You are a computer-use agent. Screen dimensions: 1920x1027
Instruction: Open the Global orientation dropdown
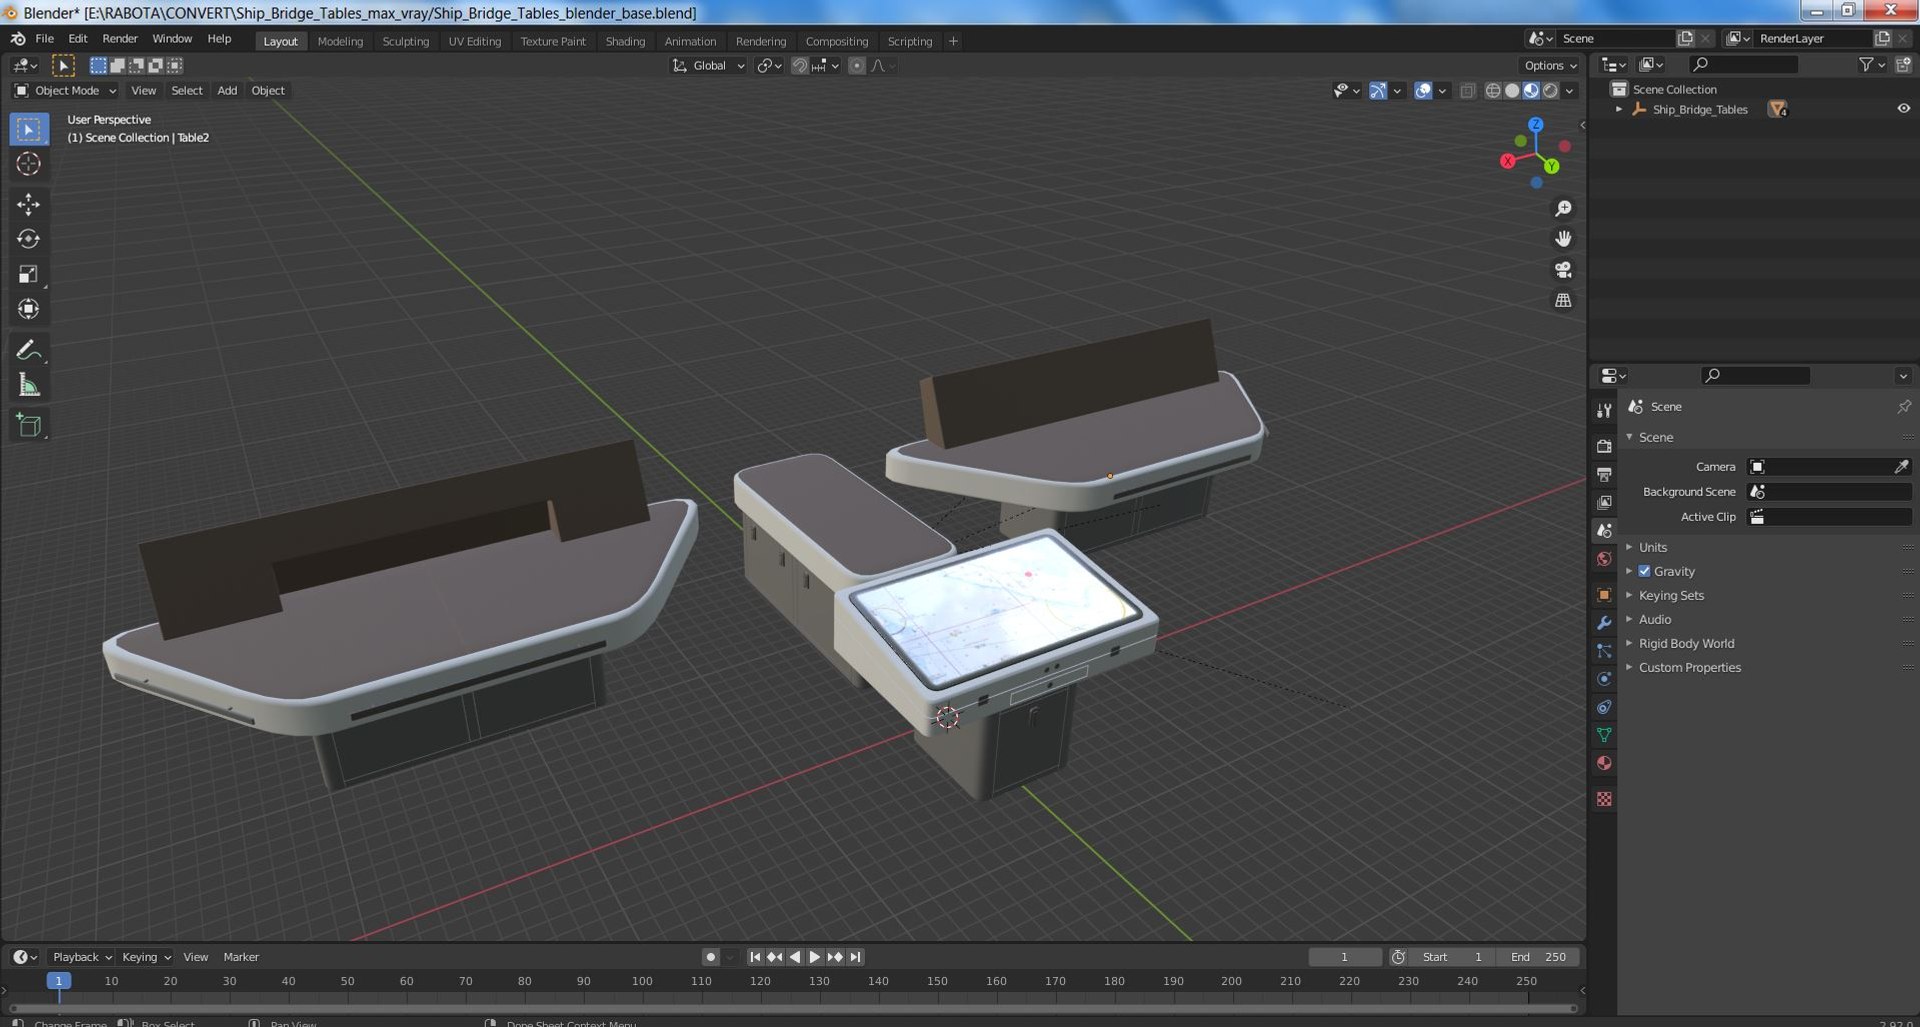[708, 66]
